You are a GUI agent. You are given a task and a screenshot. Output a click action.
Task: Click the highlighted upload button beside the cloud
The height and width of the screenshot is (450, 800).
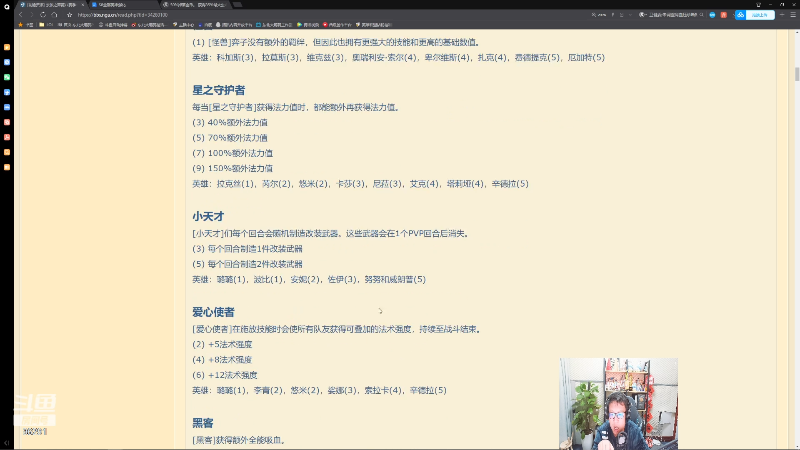coord(760,15)
